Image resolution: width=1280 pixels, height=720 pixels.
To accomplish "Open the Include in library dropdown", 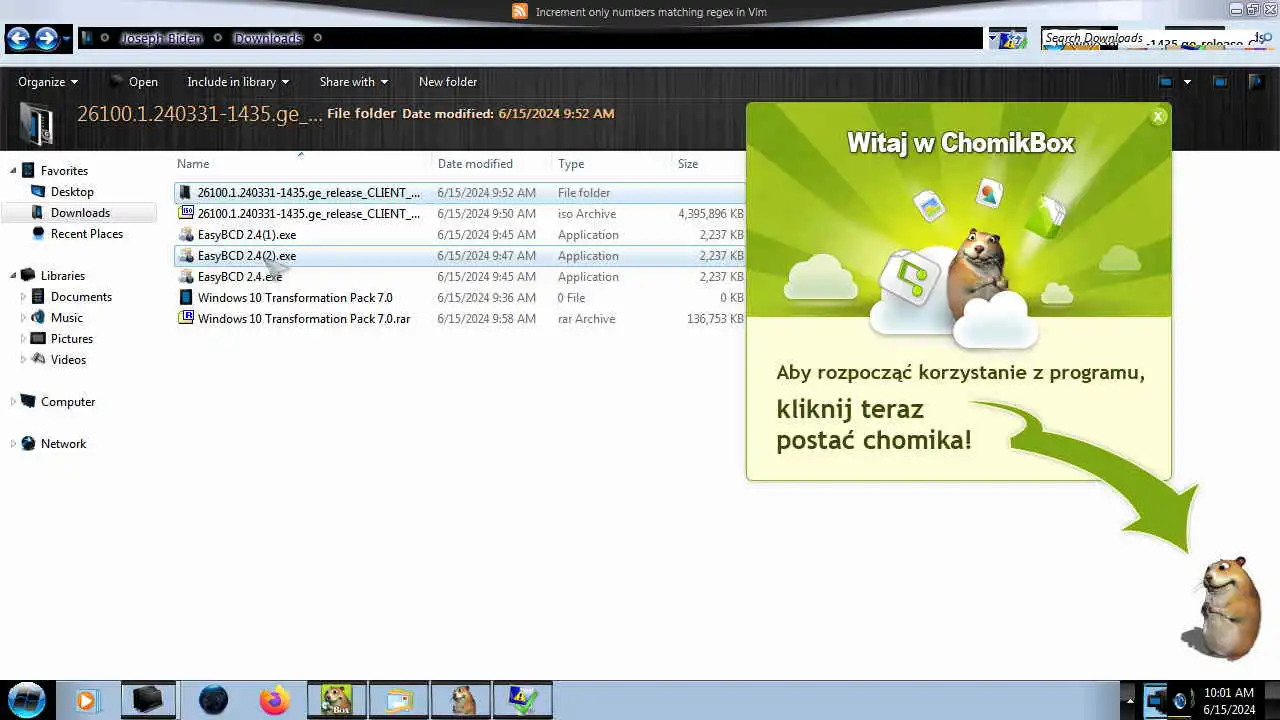I will click(238, 82).
